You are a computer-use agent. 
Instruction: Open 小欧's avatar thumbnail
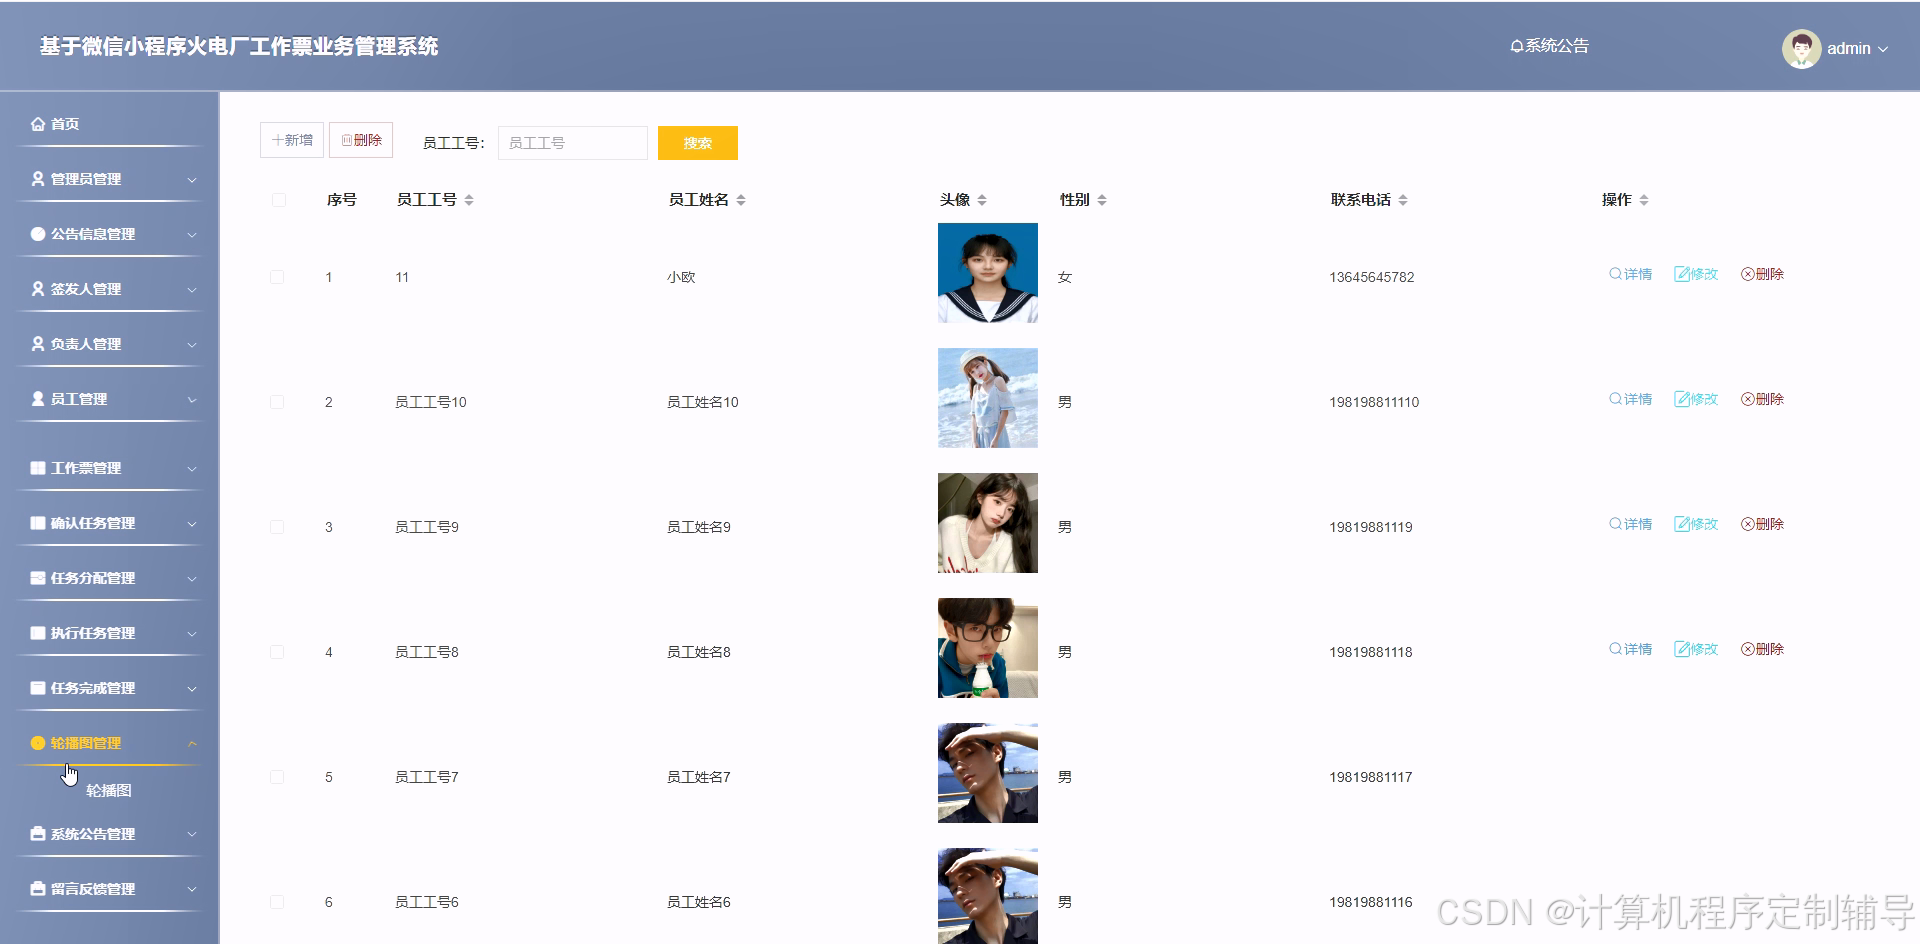[x=988, y=273]
